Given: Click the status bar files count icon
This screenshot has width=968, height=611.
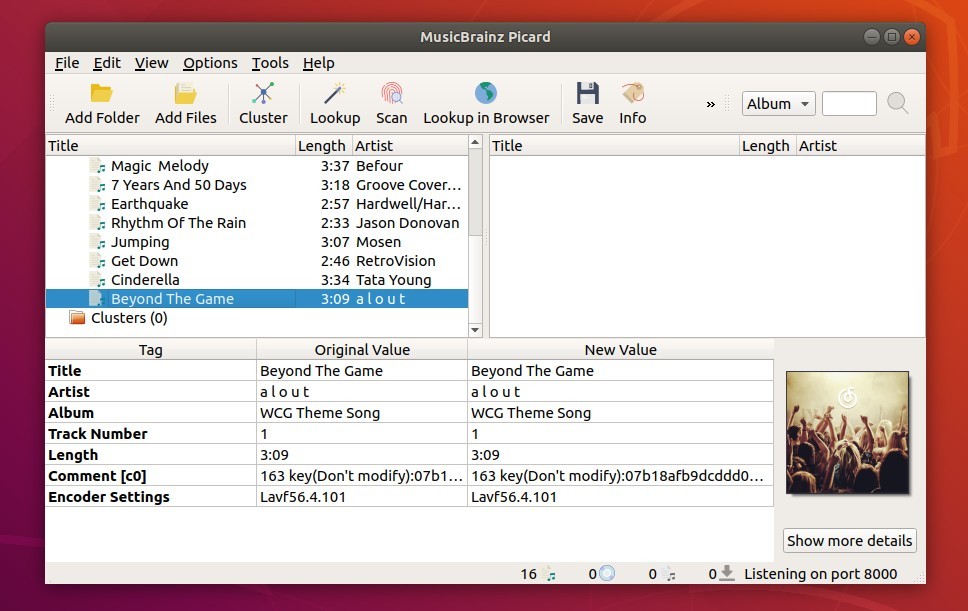Looking at the screenshot, I should [549, 574].
